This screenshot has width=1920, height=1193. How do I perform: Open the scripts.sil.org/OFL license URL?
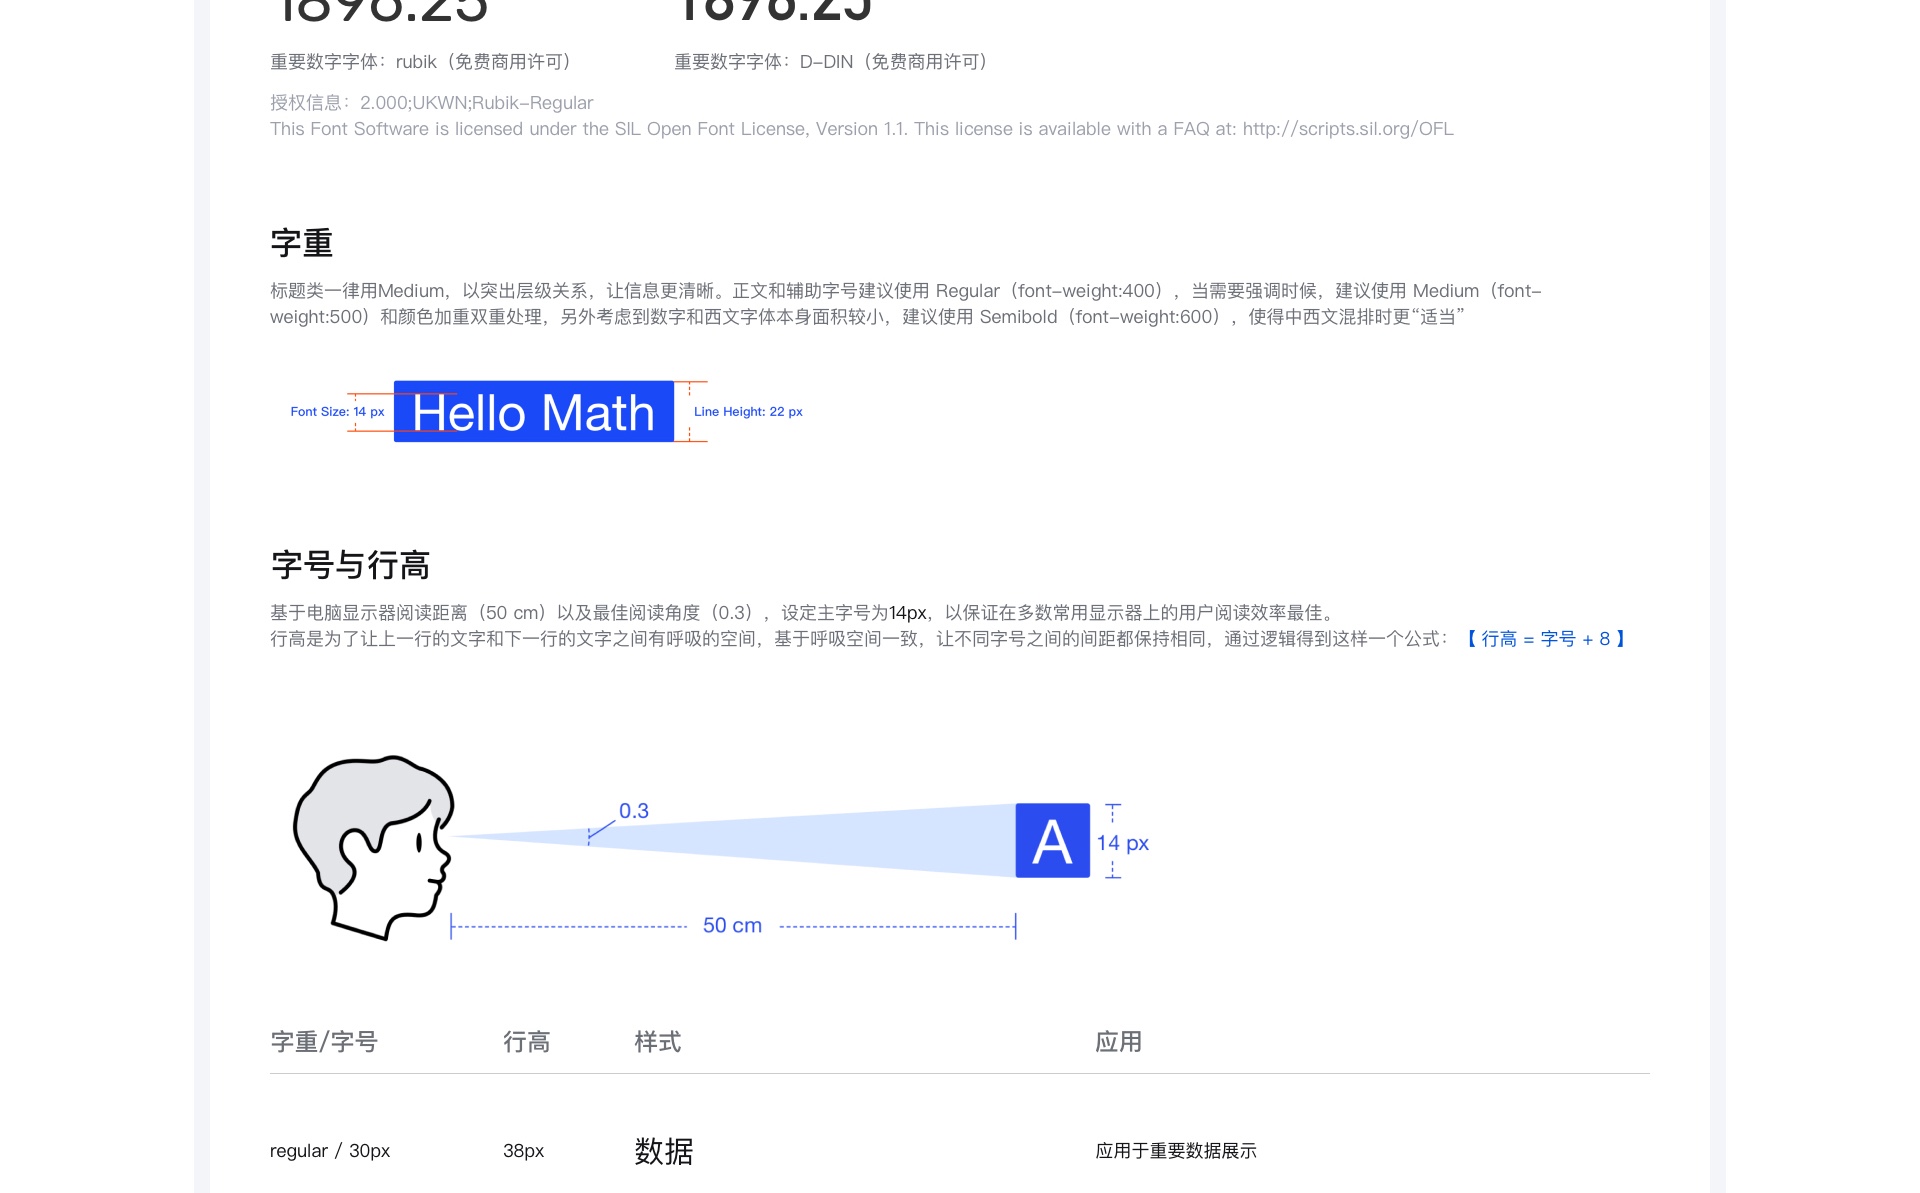[1347, 129]
